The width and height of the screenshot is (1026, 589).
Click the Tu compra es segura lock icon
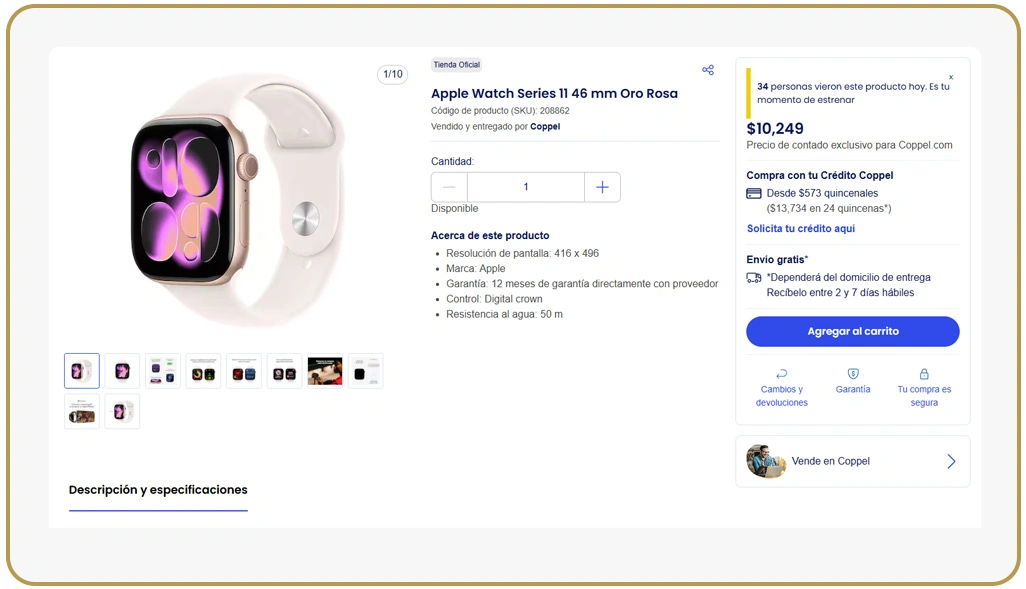click(x=924, y=373)
